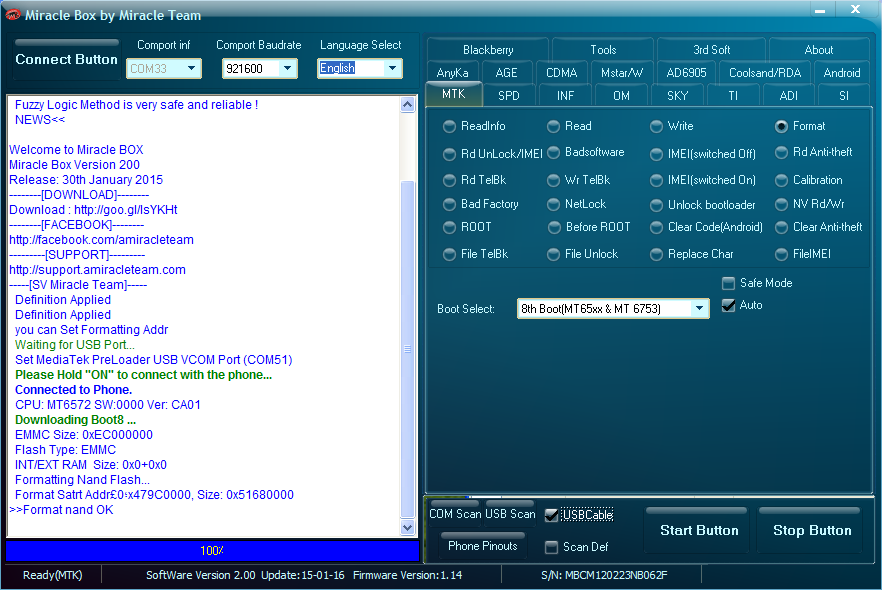Open the Phone Pinouts button
This screenshot has width=882, height=590.
pos(483,545)
